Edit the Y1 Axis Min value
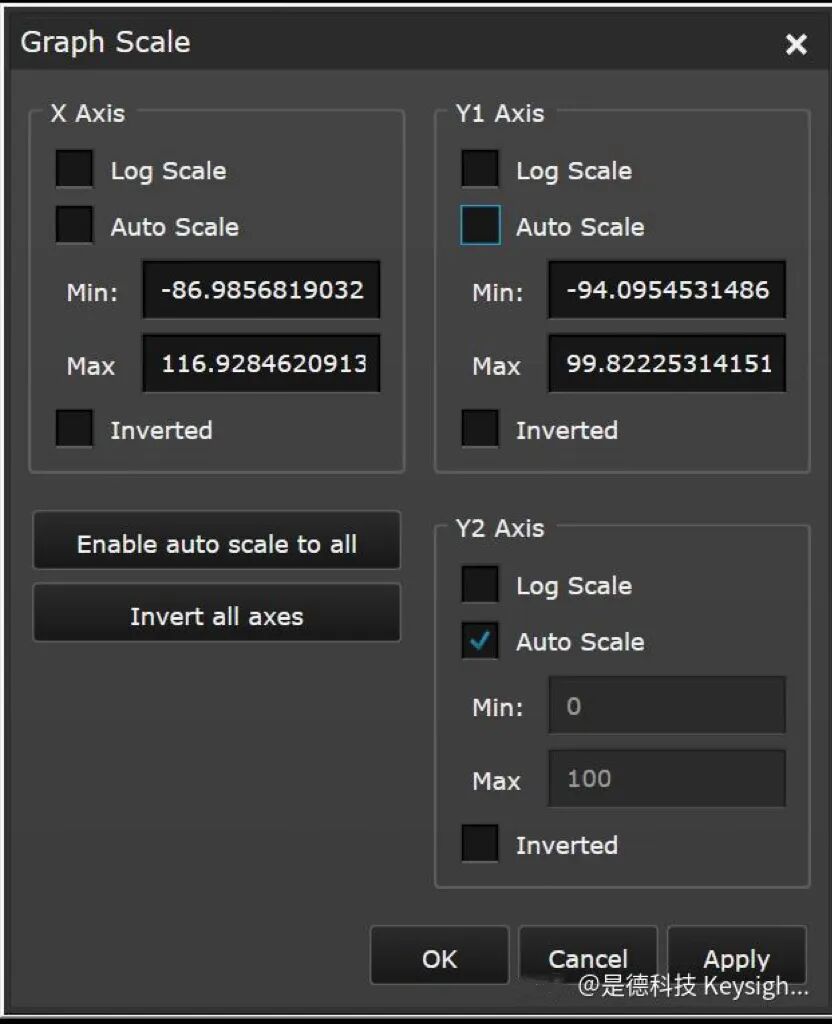Image resolution: width=832 pixels, height=1024 pixels. pos(666,290)
